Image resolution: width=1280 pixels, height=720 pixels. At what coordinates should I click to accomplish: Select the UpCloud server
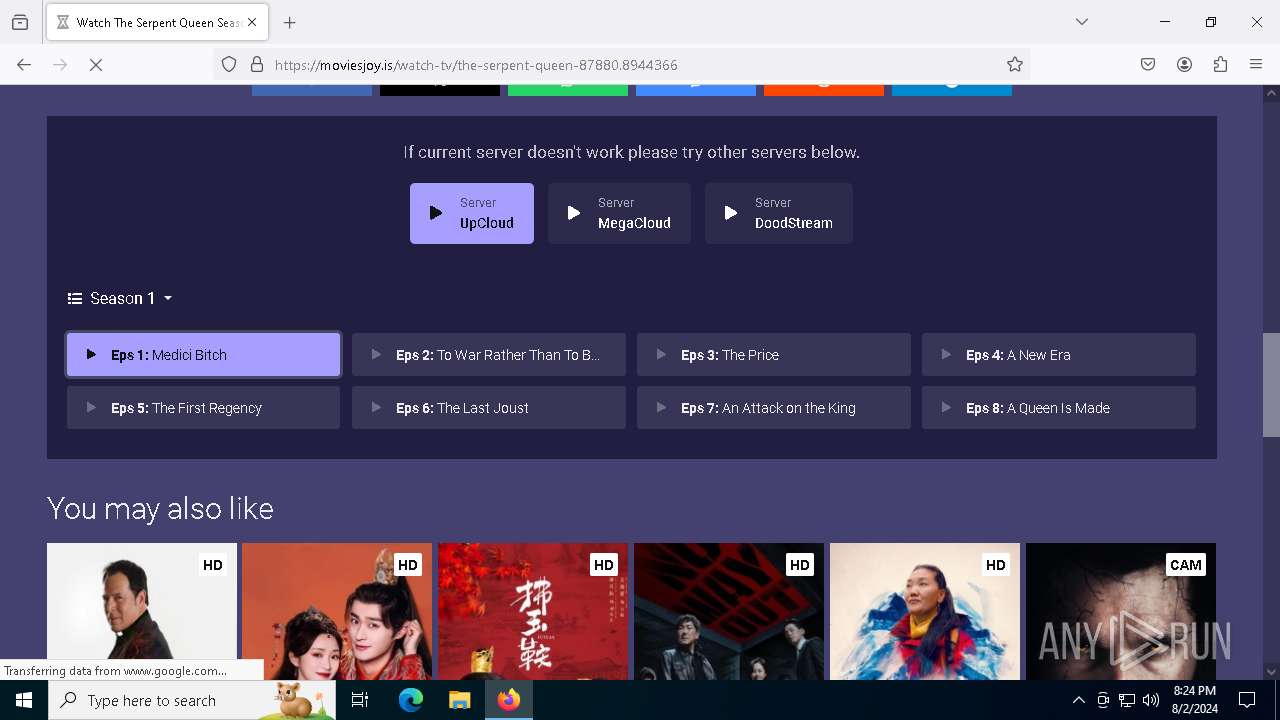pos(472,213)
